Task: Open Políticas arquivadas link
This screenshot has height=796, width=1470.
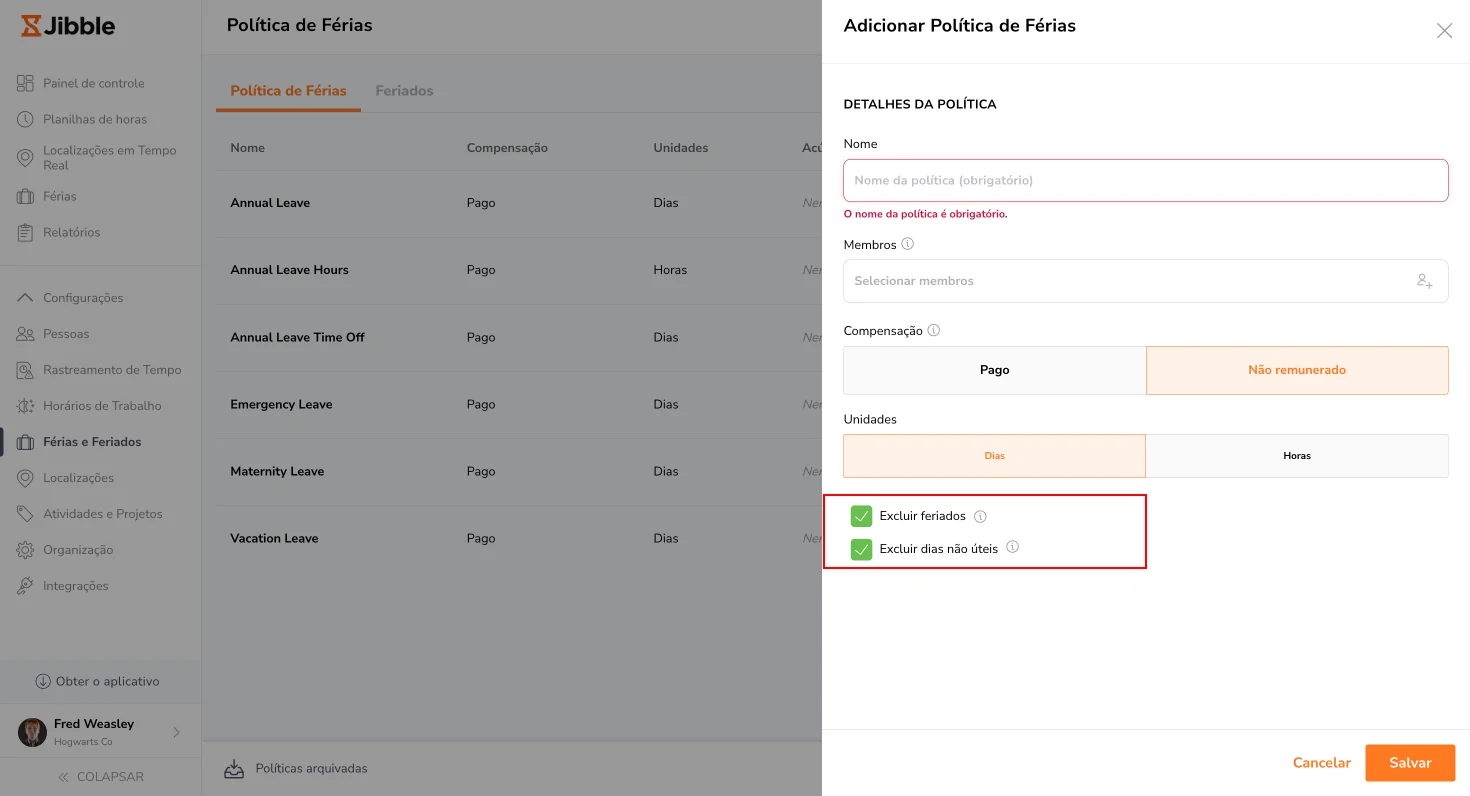Action: click(312, 769)
